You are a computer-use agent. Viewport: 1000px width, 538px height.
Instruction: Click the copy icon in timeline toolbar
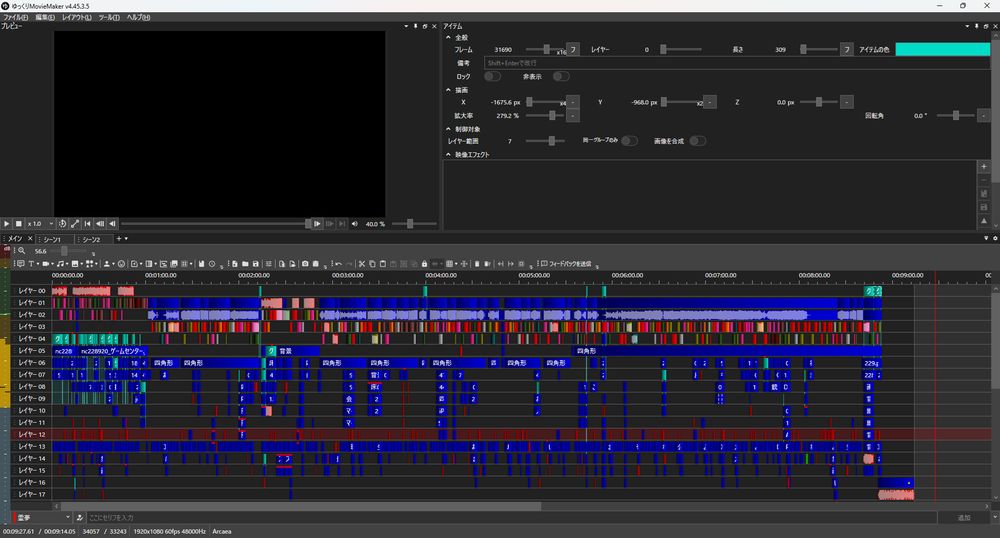pyautogui.click(x=372, y=263)
